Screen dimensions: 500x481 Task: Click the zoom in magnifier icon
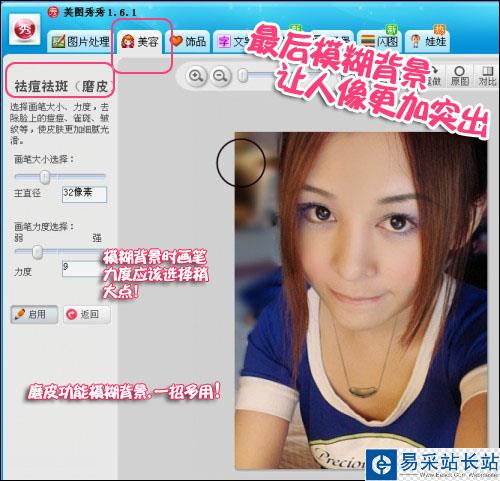point(196,76)
